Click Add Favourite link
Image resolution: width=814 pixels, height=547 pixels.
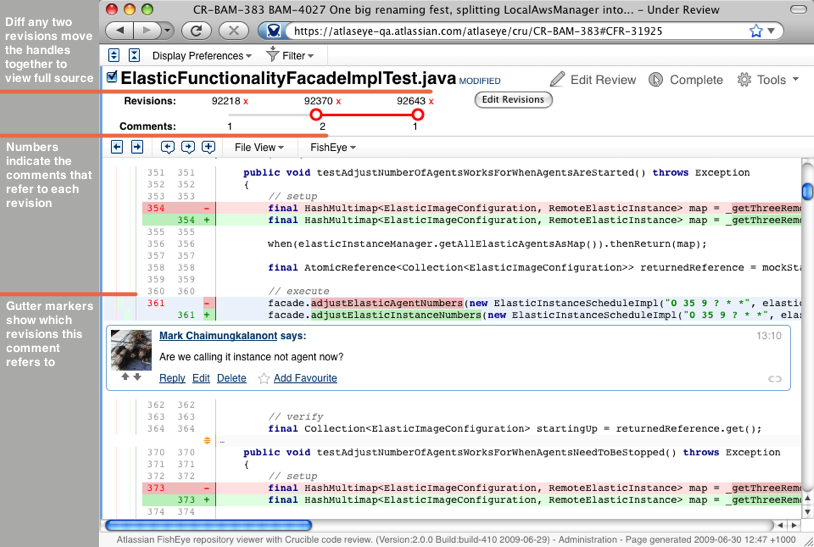[x=305, y=378]
